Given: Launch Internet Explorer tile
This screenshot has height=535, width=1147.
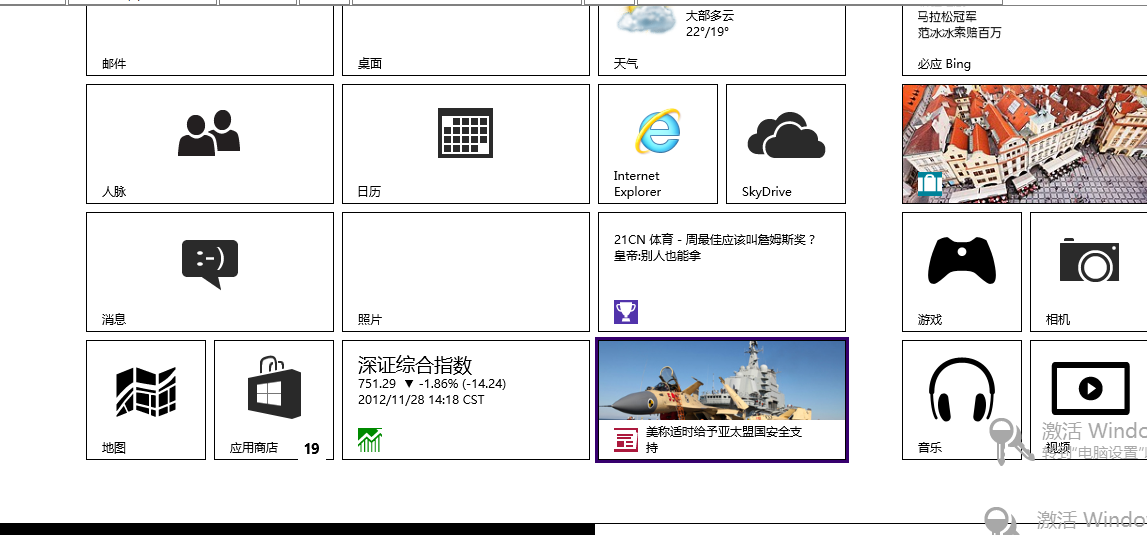Looking at the screenshot, I should (658, 144).
